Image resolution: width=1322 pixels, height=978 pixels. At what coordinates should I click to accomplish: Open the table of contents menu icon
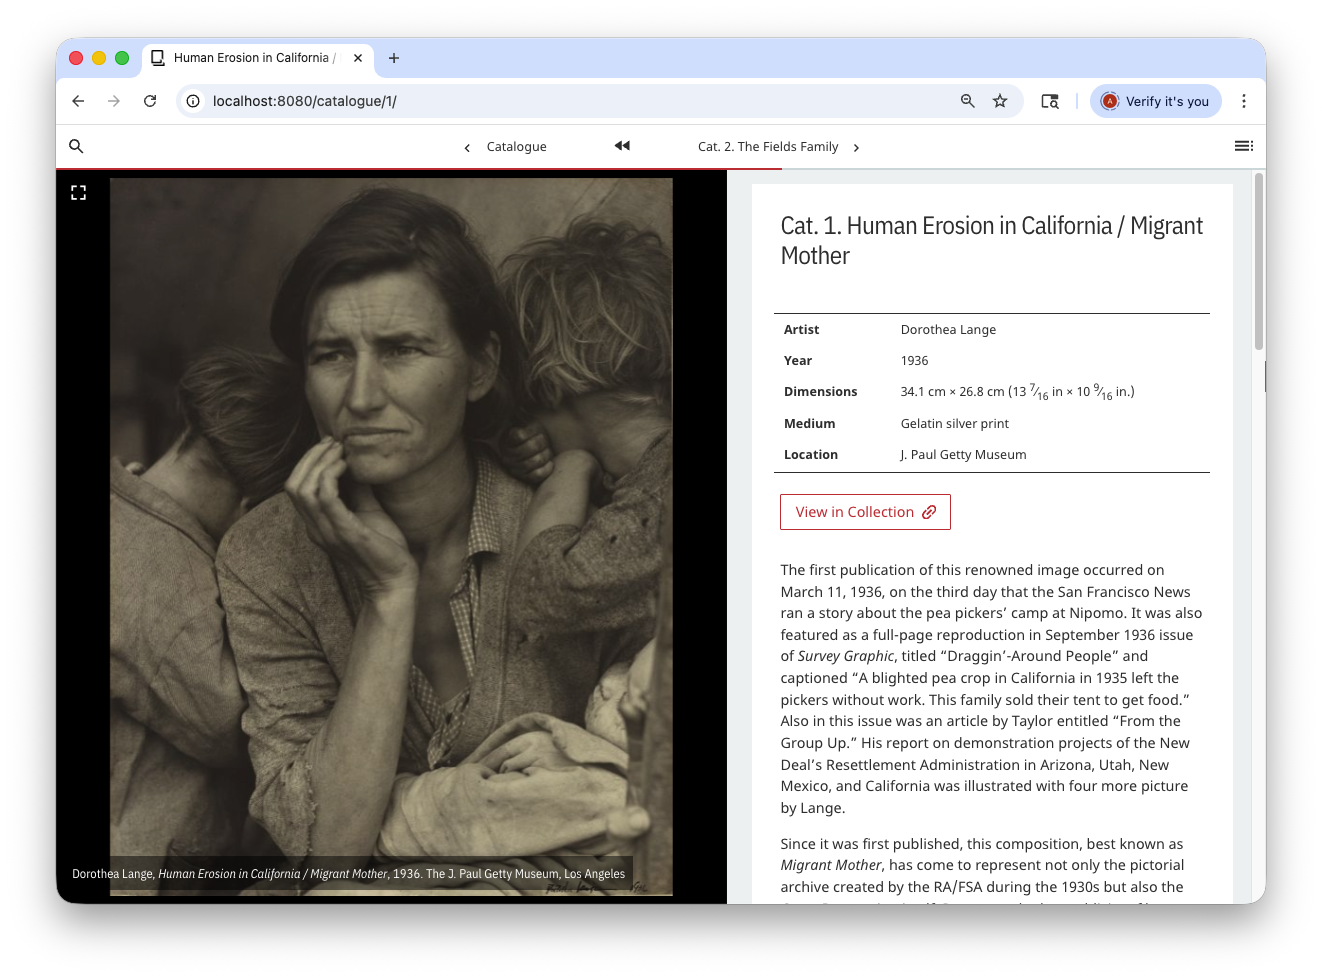coord(1243,146)
